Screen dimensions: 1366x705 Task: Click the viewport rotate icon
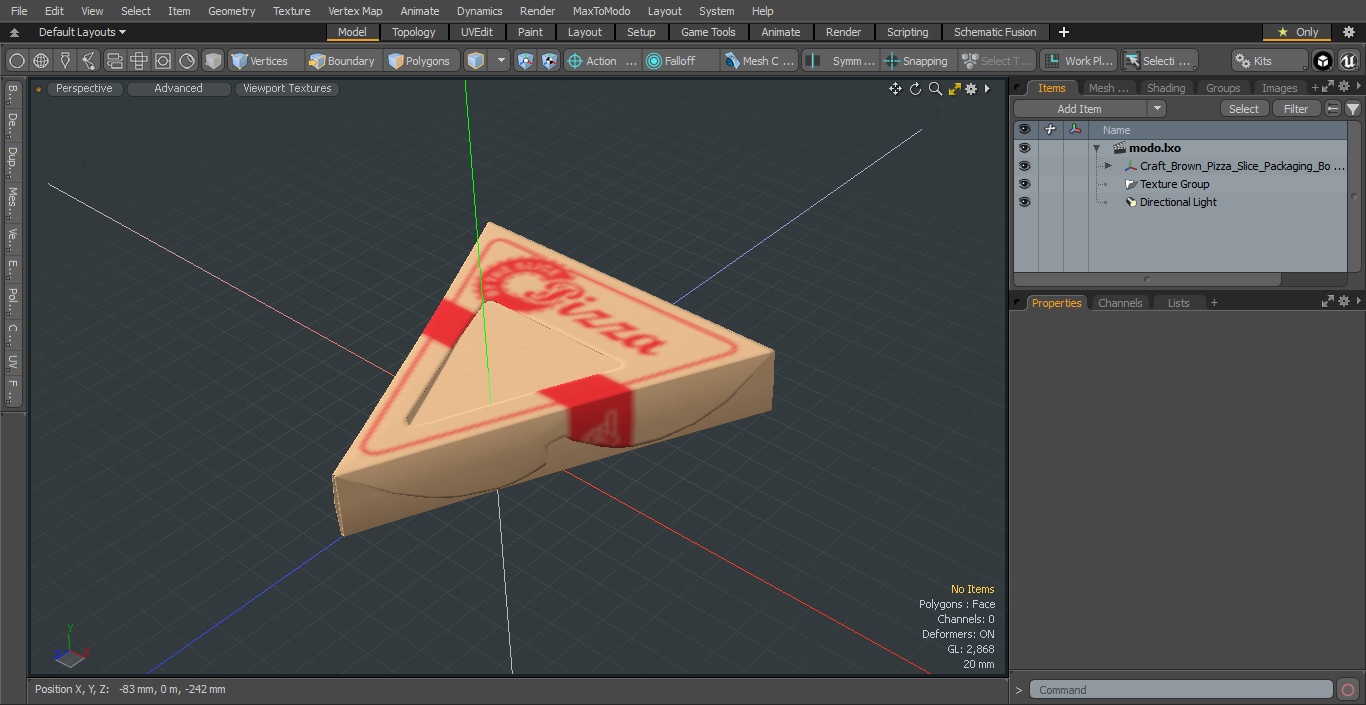coord(915,89)
